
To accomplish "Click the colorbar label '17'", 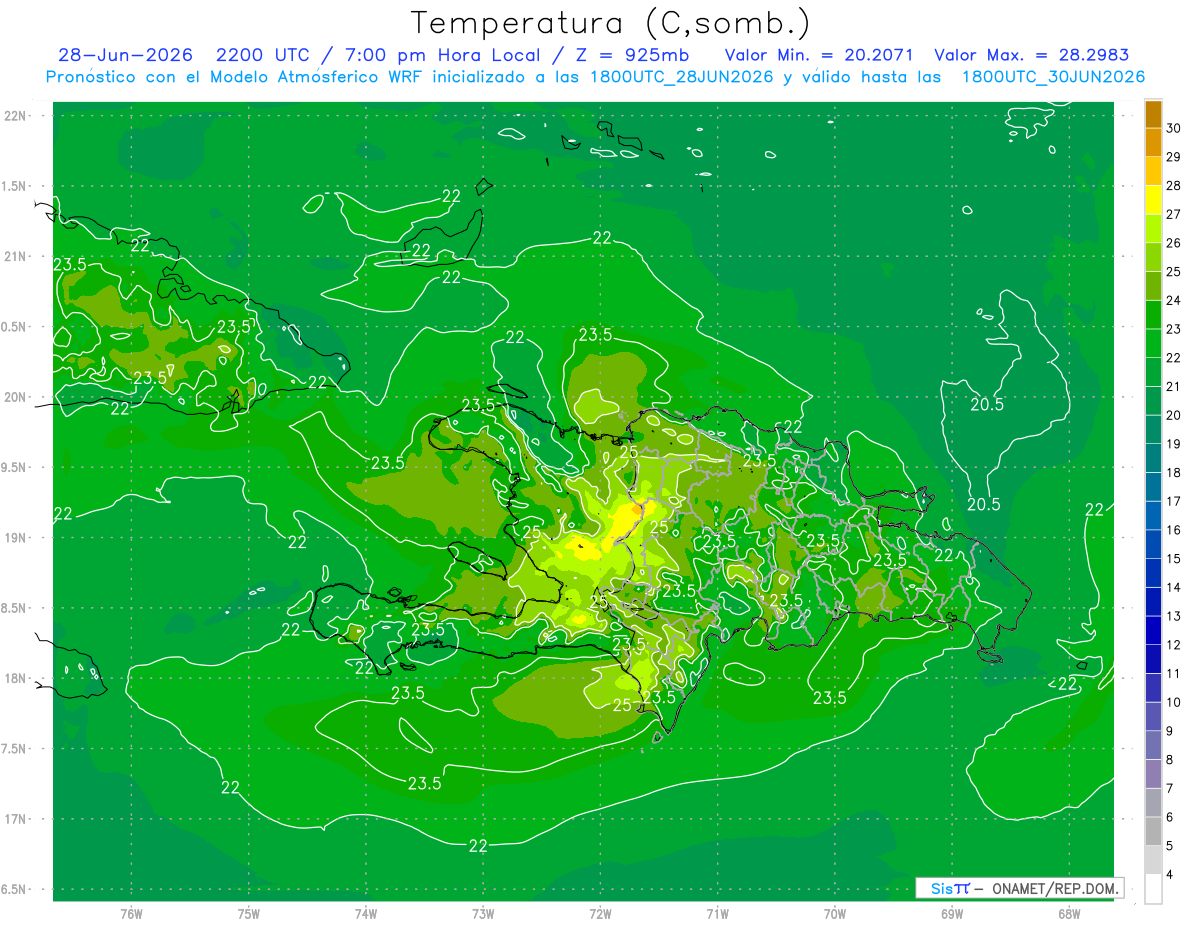I will (x=1175, y=501).
